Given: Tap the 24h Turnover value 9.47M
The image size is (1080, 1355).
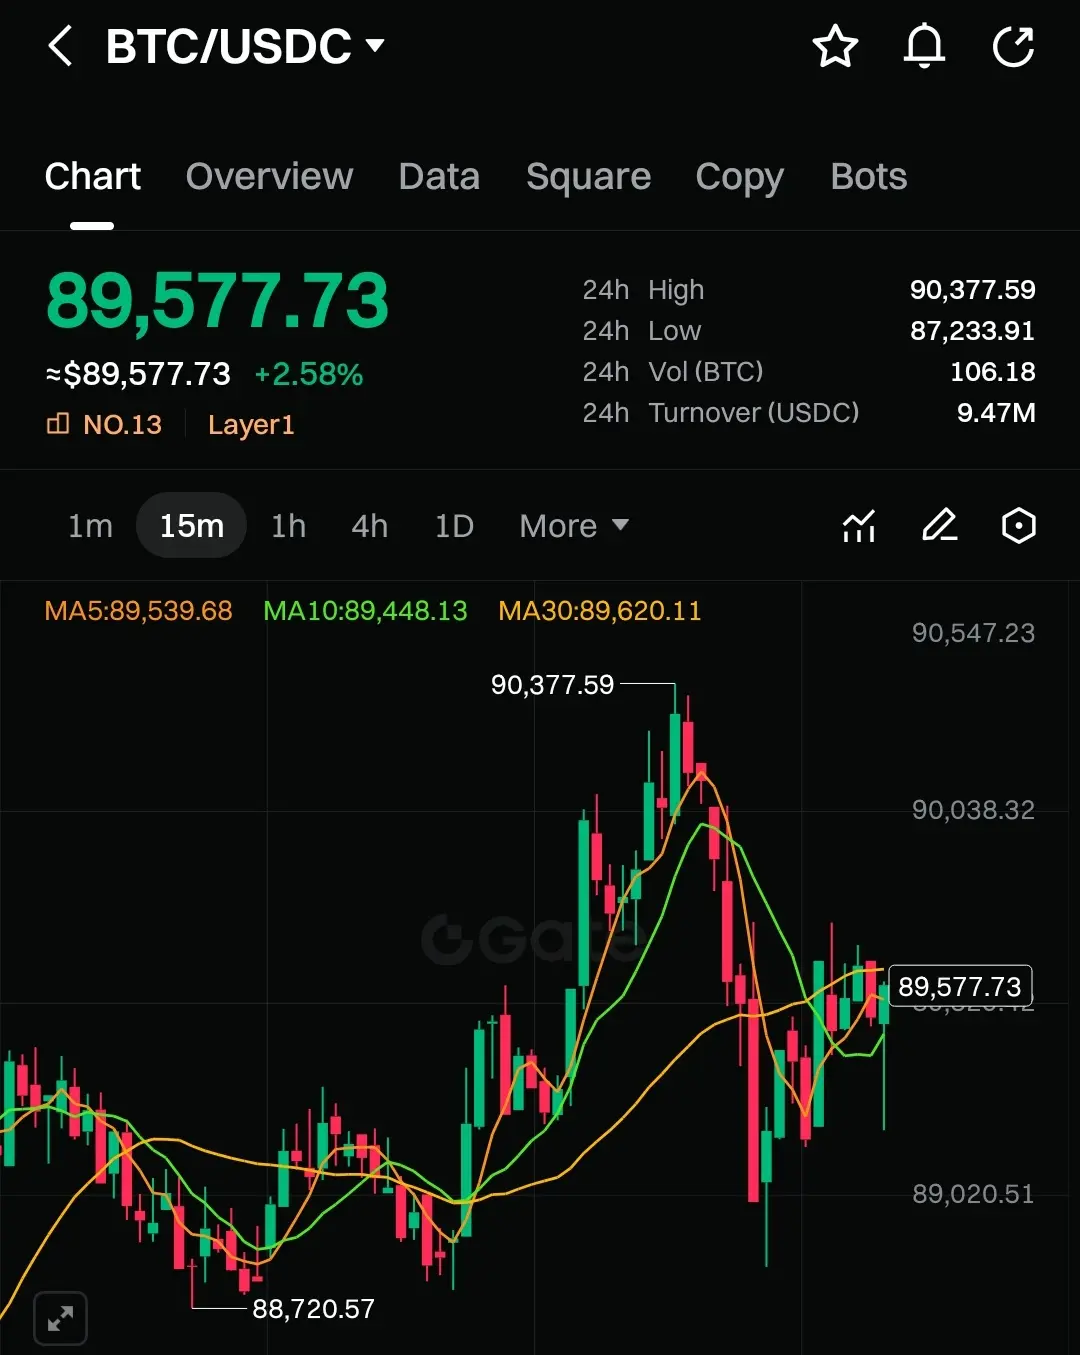Looking at the screenshot, I should click(x=996, y=413).
